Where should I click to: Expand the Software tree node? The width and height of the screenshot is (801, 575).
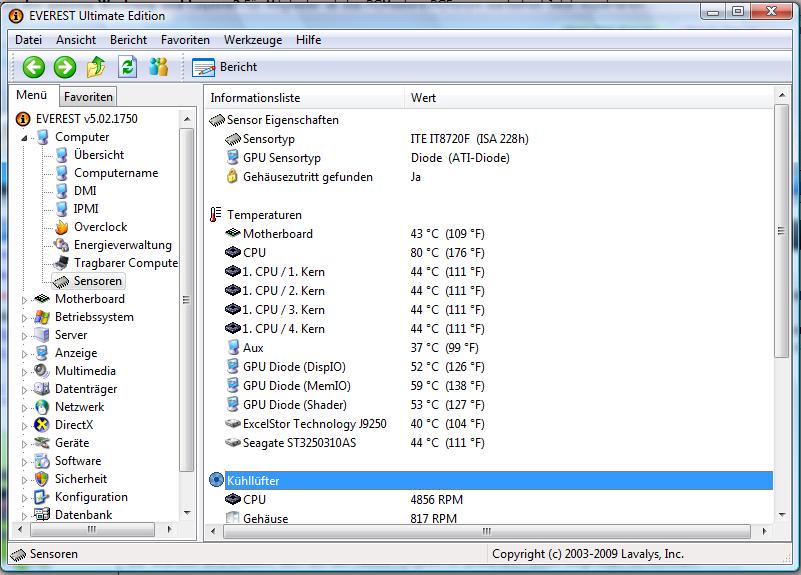click(24, 462)
